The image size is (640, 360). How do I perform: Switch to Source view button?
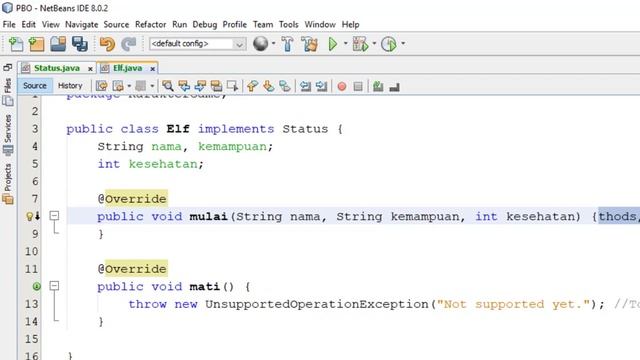pyautogui.click(x=35, y=86)
